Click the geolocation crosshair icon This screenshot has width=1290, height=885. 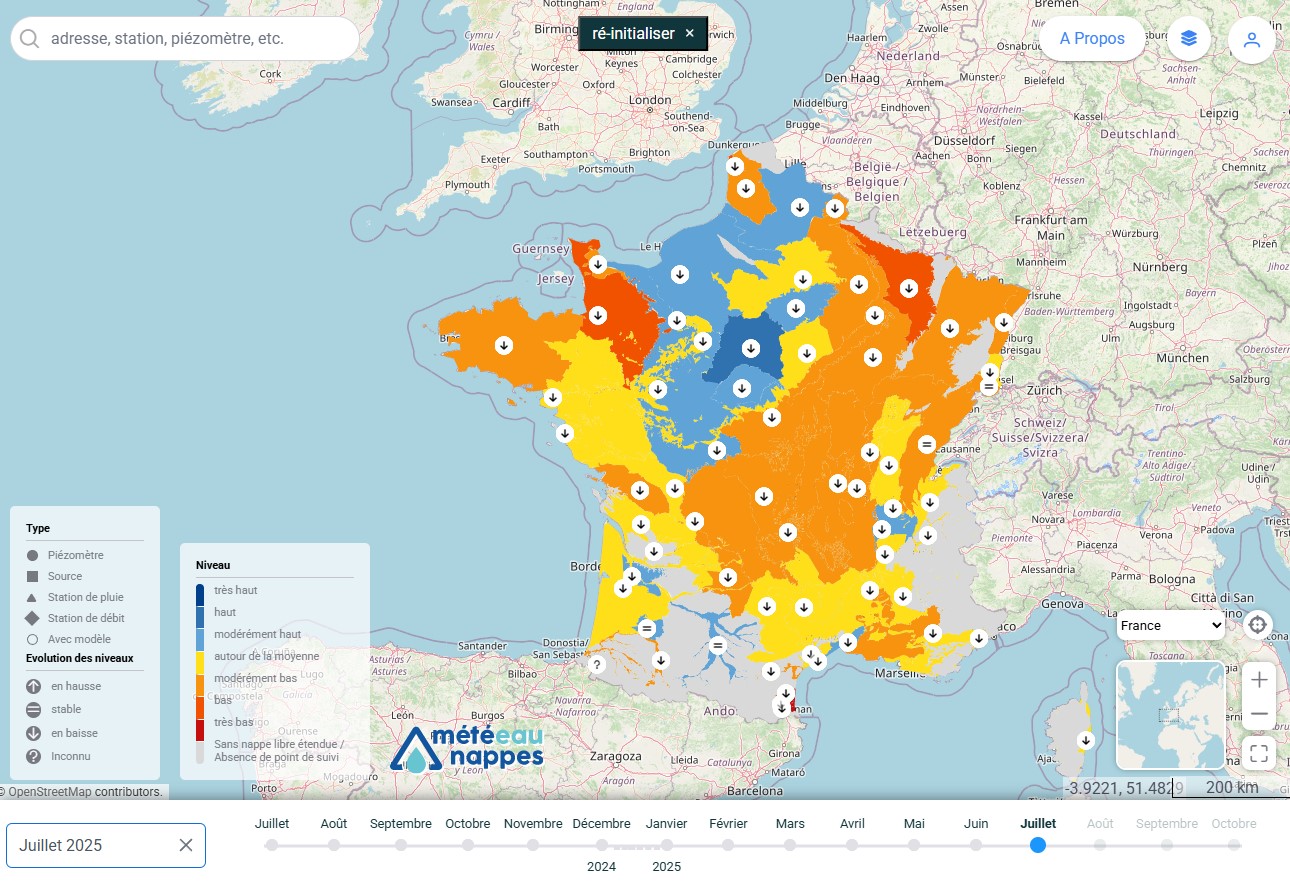pyautogui.click(x=1258, y=626)
